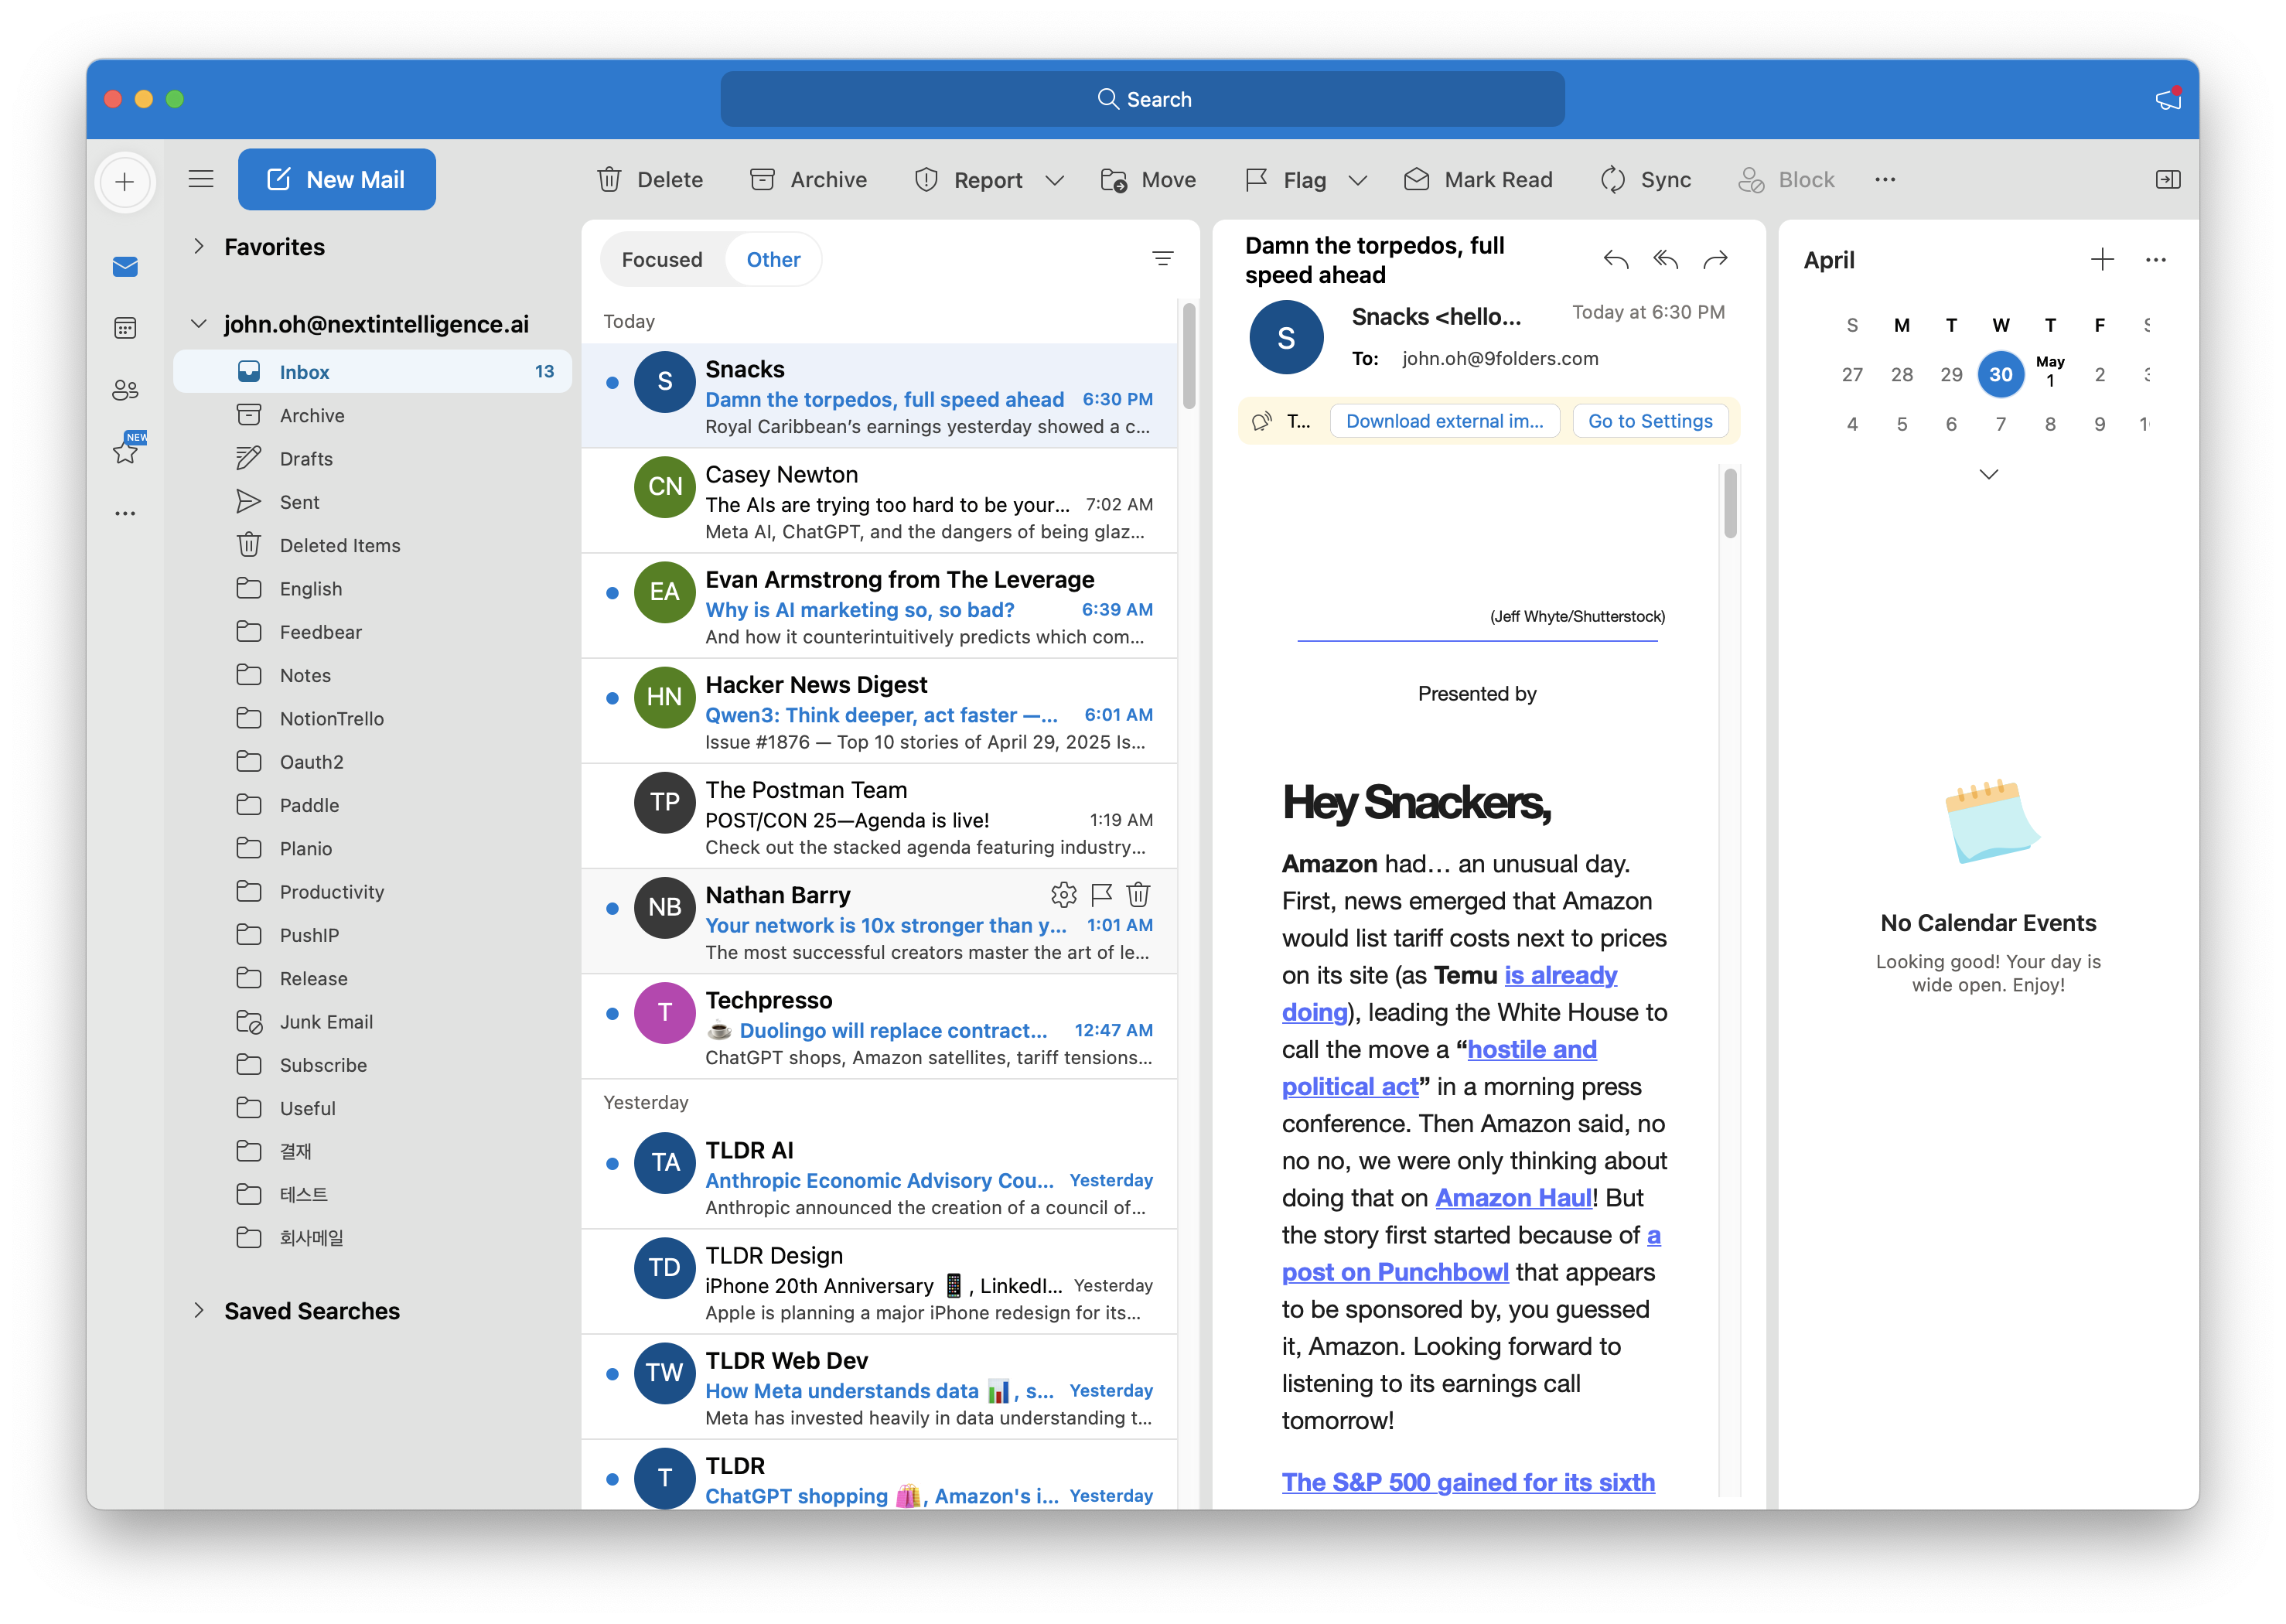Click Download external images button
Viewport: 2286px width, 1624px height.
tap(1444, 421)
